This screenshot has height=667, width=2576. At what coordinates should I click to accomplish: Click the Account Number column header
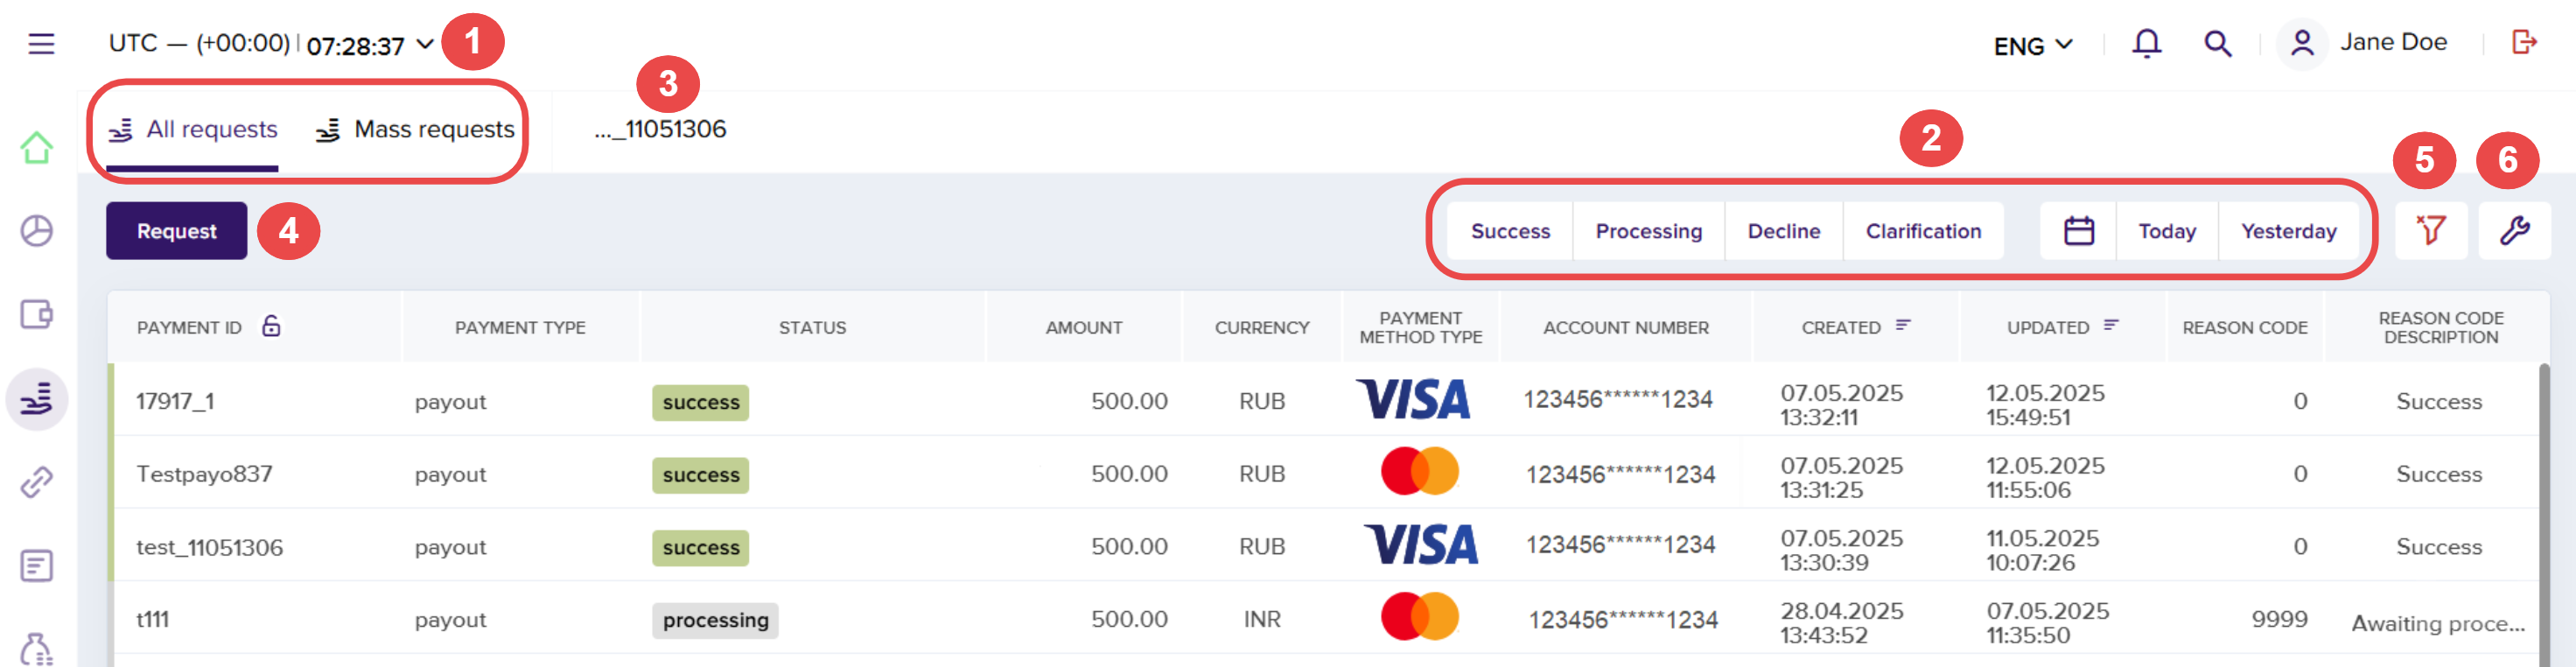1626,327
